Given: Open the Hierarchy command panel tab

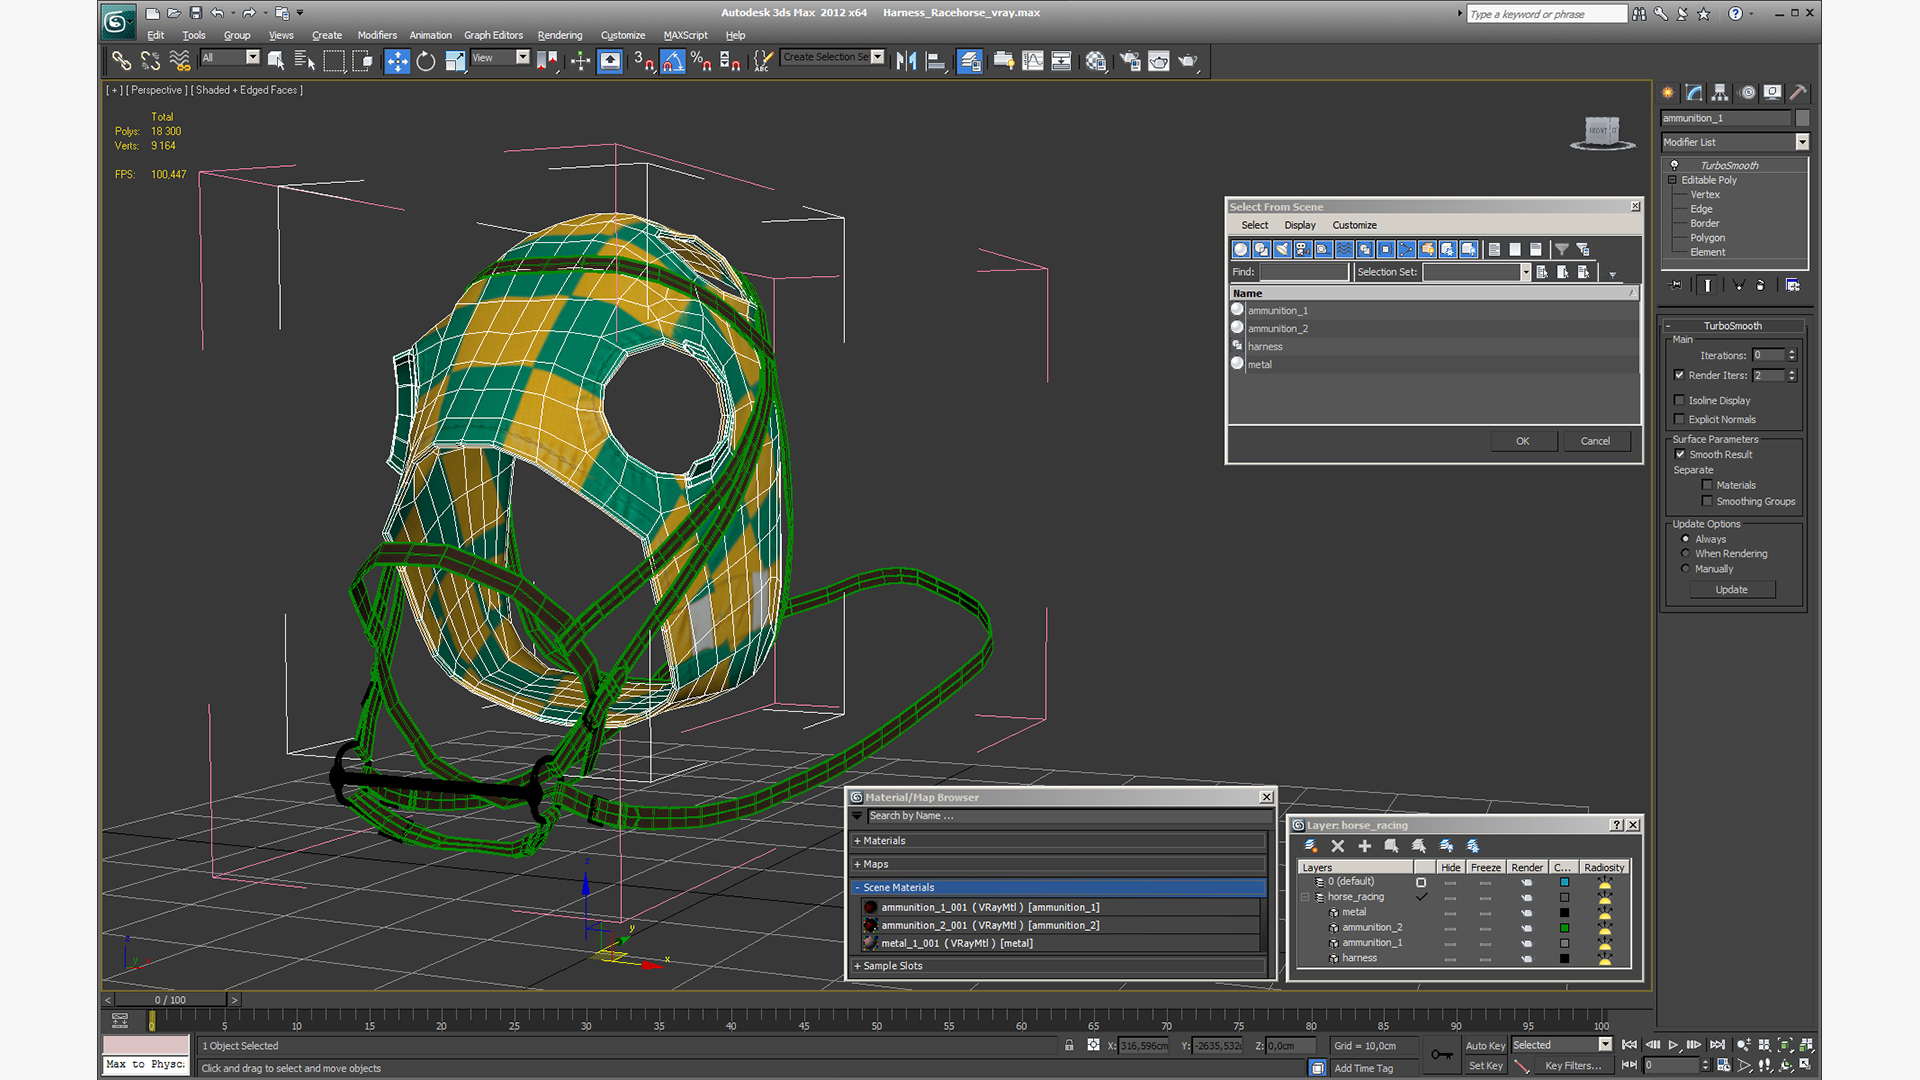Looking at the screenshot, I should pyautogui.click(x=1720, y=92).
